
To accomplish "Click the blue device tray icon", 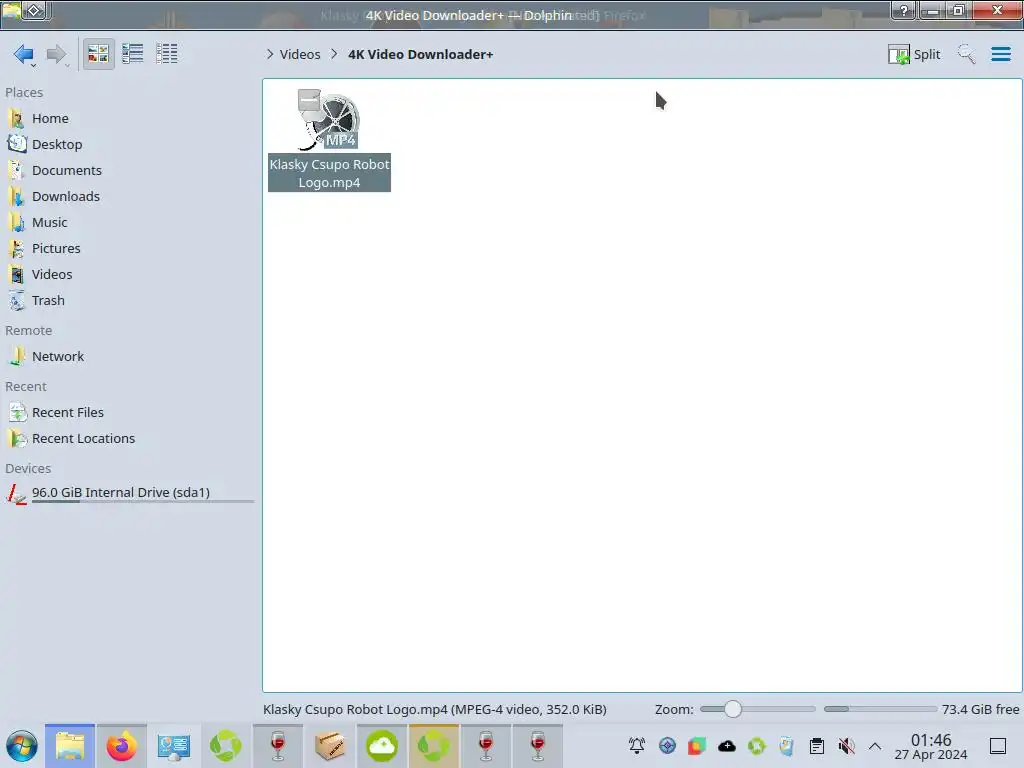I will (786, 746).
